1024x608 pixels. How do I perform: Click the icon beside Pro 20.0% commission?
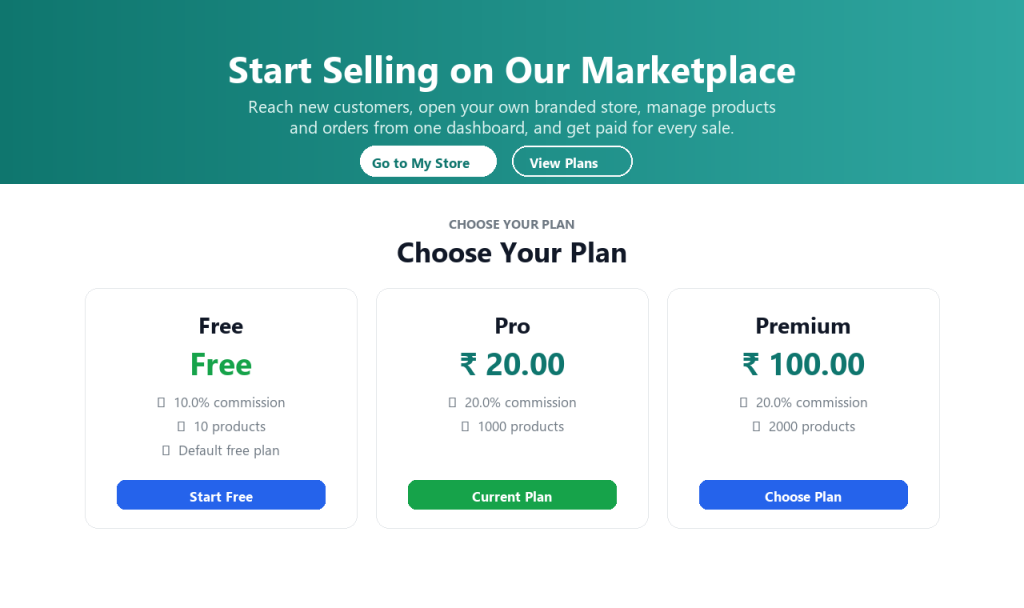[452, 403]
